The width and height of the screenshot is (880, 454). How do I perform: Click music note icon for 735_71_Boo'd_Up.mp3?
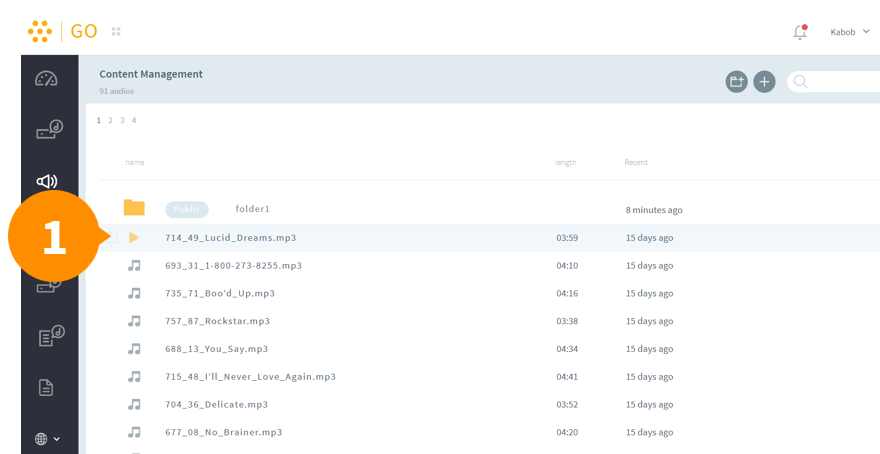134,293
